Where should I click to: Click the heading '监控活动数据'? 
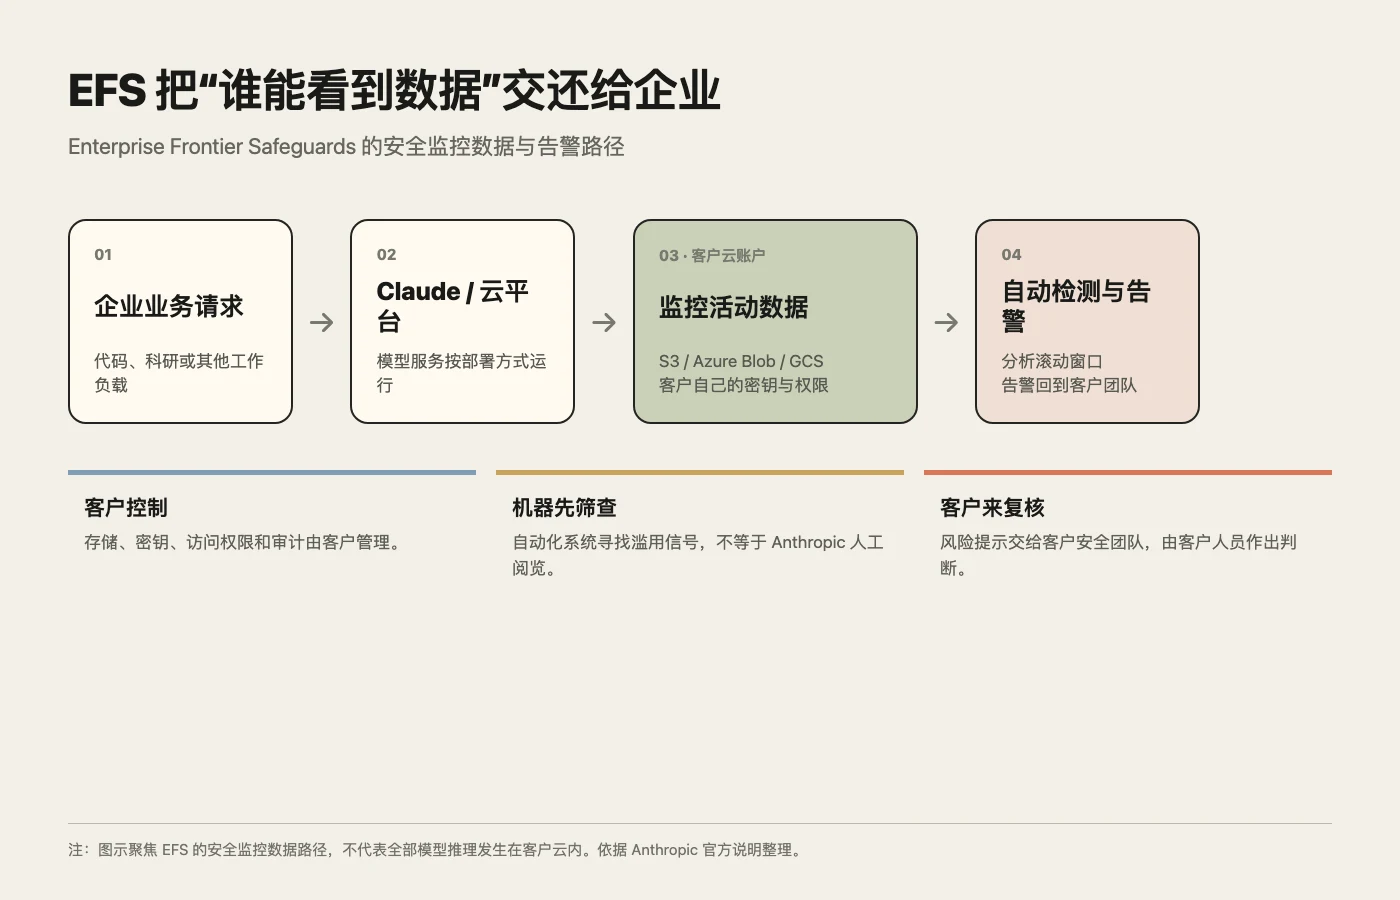[733, 308]
